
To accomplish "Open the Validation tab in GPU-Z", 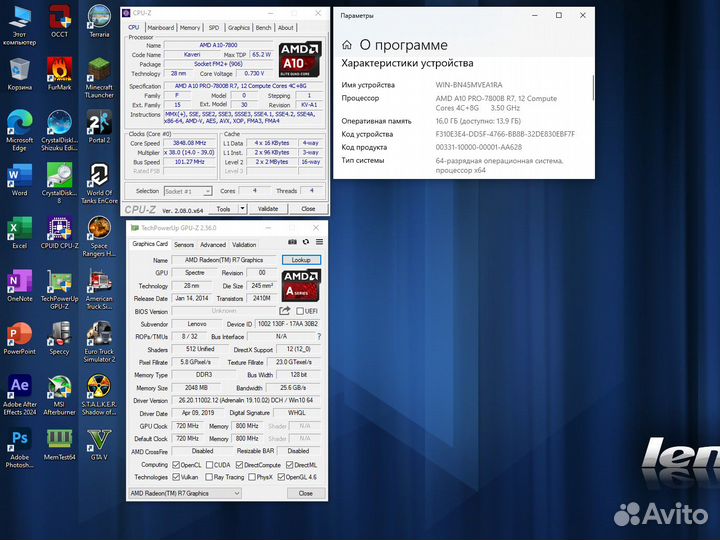I will point(244,245).
